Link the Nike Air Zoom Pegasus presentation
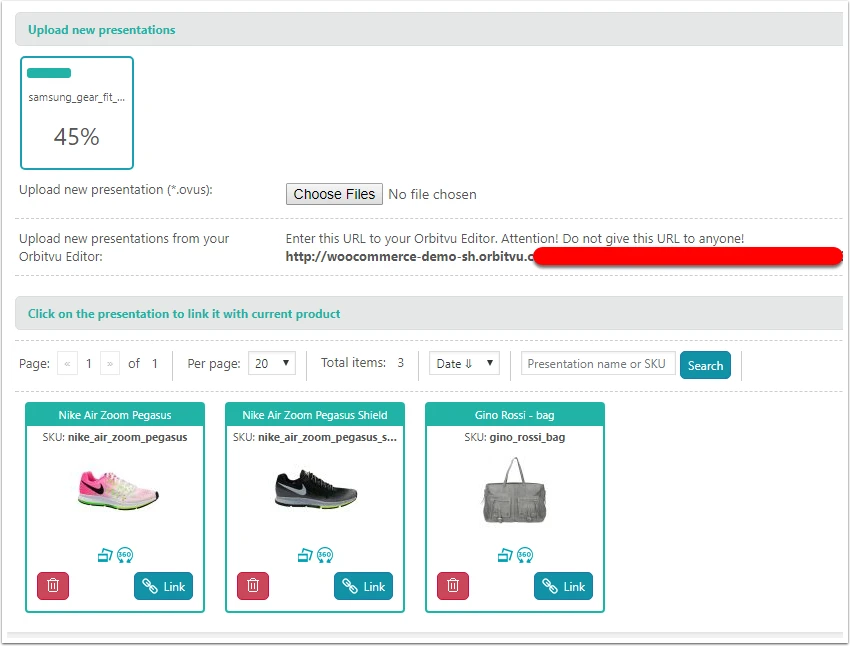This screenshot has height=646, width=850. click(164, 586)
